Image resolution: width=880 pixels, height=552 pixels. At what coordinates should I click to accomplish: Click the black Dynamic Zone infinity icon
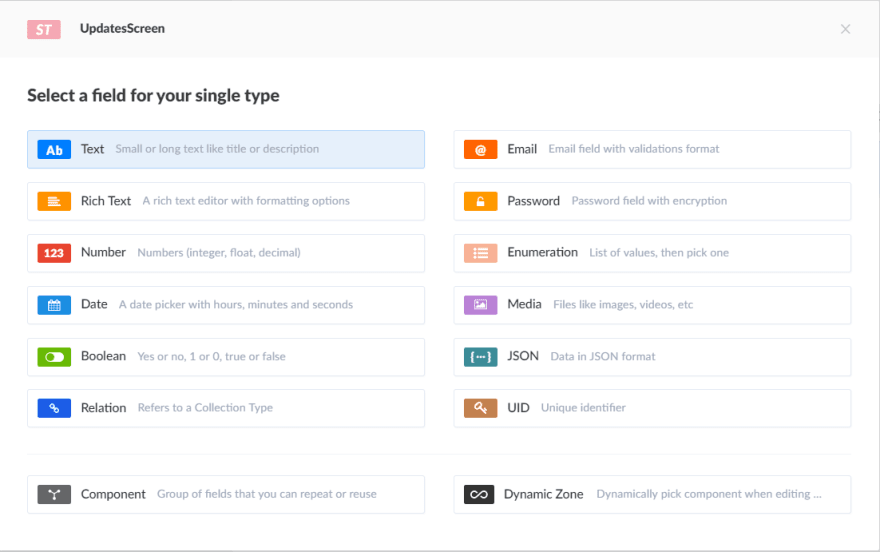pyautogui.click(x=479, y=494)
